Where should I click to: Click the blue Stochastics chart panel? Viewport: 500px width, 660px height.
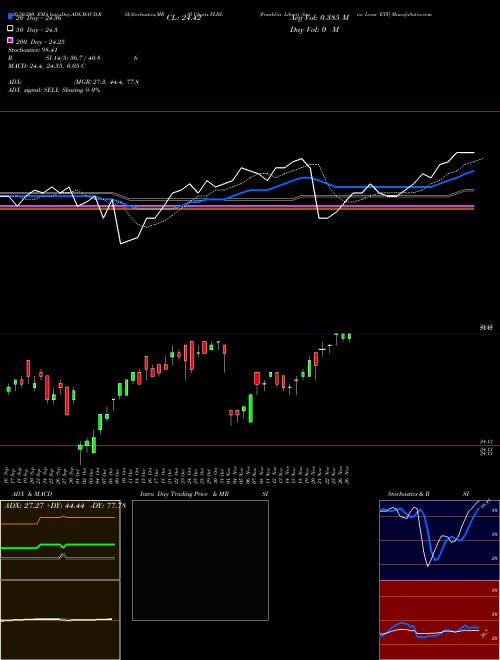point(439,540)
